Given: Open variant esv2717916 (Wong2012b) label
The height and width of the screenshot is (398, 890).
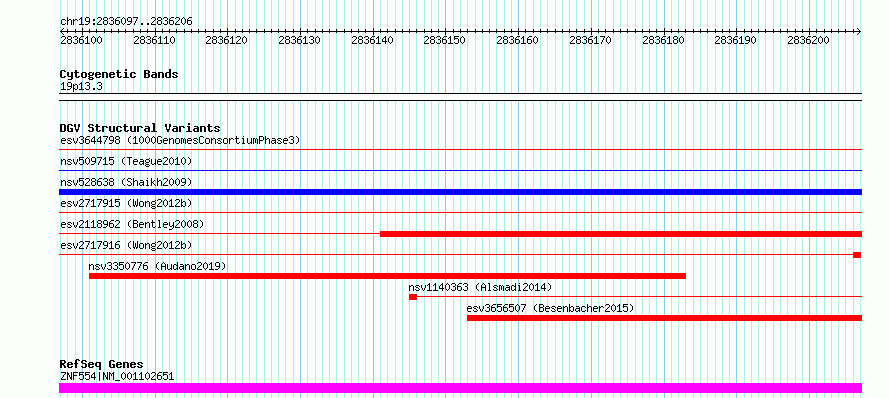Looking at the screenshot, I should click(126, 245).
